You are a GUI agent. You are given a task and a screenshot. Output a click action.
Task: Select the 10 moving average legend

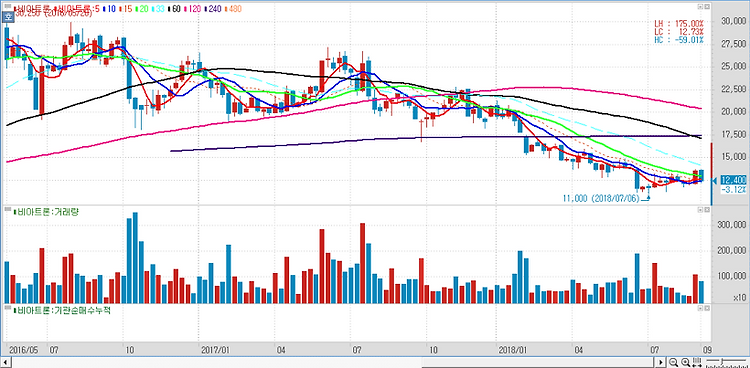tap(109, 9)
